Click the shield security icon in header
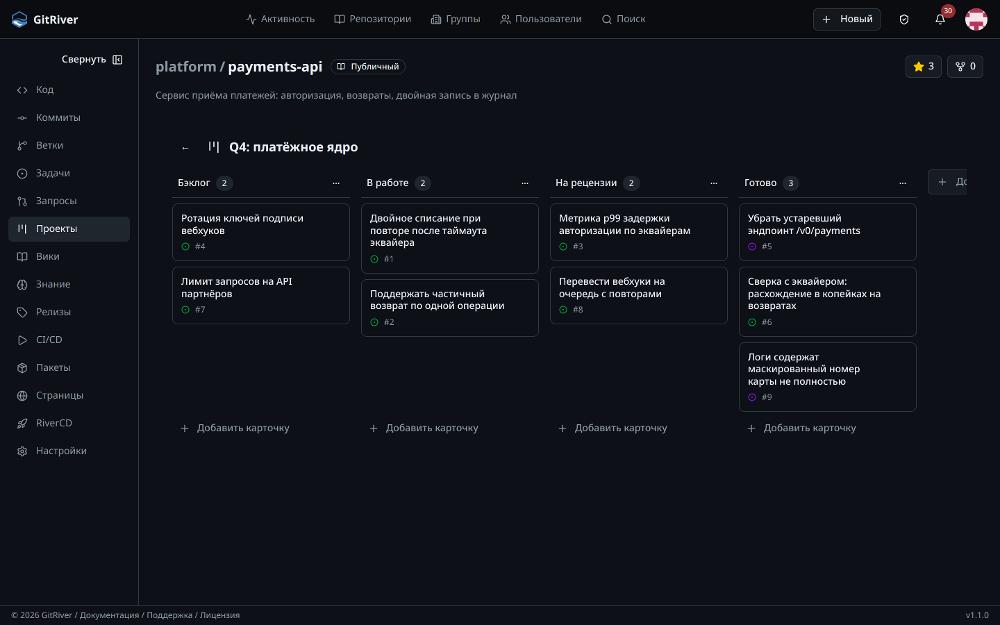Screen dimensions: 1000x625 click(904, 19)
